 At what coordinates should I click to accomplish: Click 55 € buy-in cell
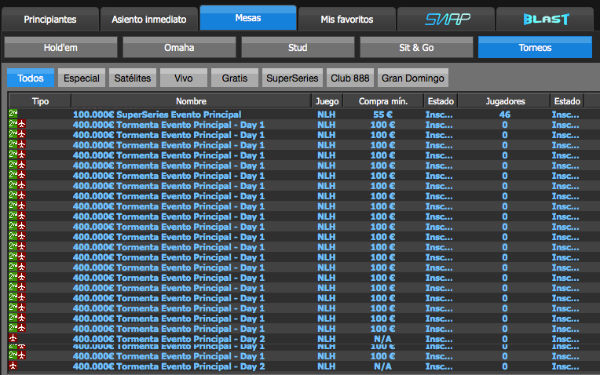click(383, 114)
